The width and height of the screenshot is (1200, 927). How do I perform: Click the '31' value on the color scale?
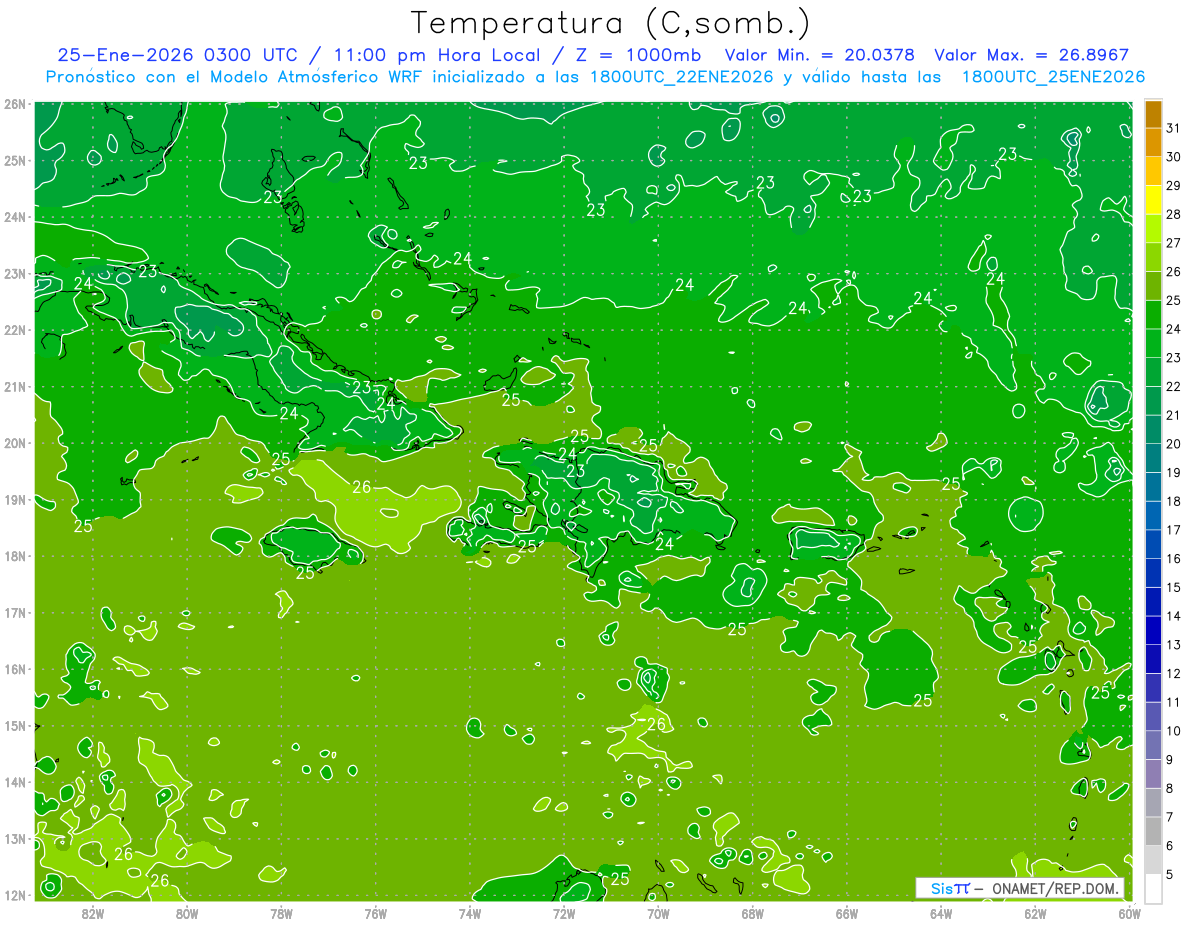pos(1173,128)
